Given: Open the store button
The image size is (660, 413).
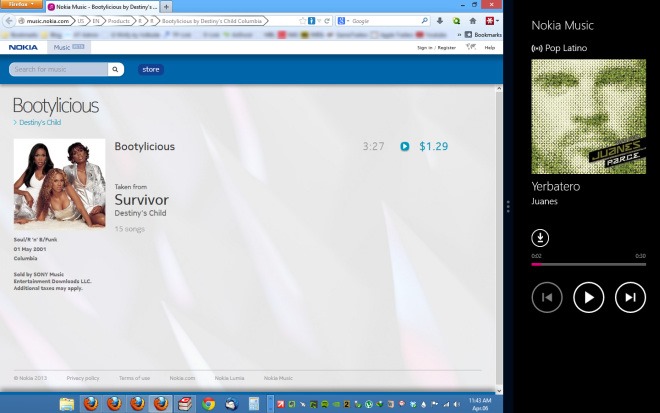Looking at the screenshot, I should click(x=151, y=69).
